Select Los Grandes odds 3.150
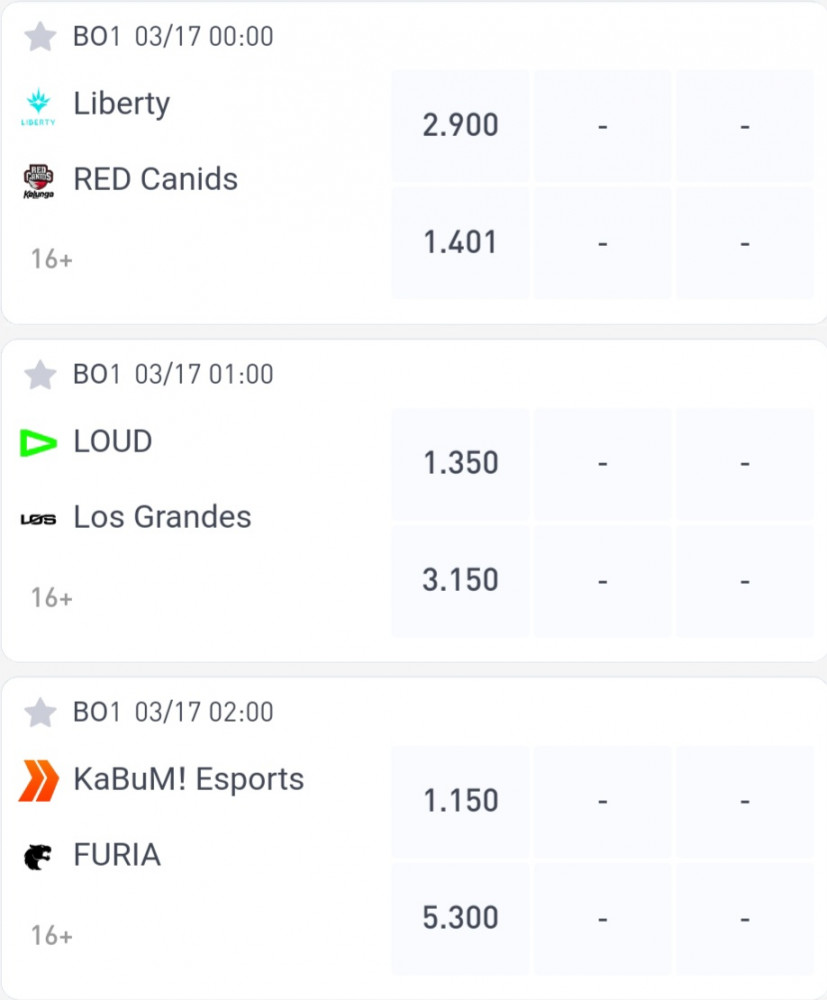 (x=460, y=581)
